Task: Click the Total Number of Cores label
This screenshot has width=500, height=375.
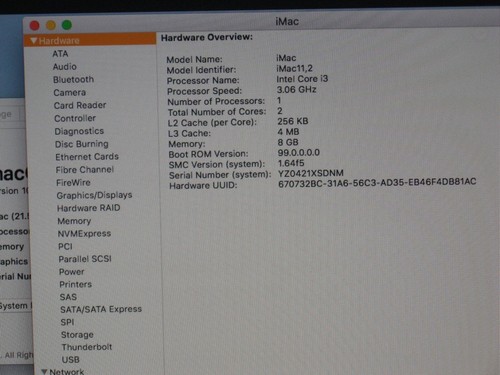Action: (217, 112)
